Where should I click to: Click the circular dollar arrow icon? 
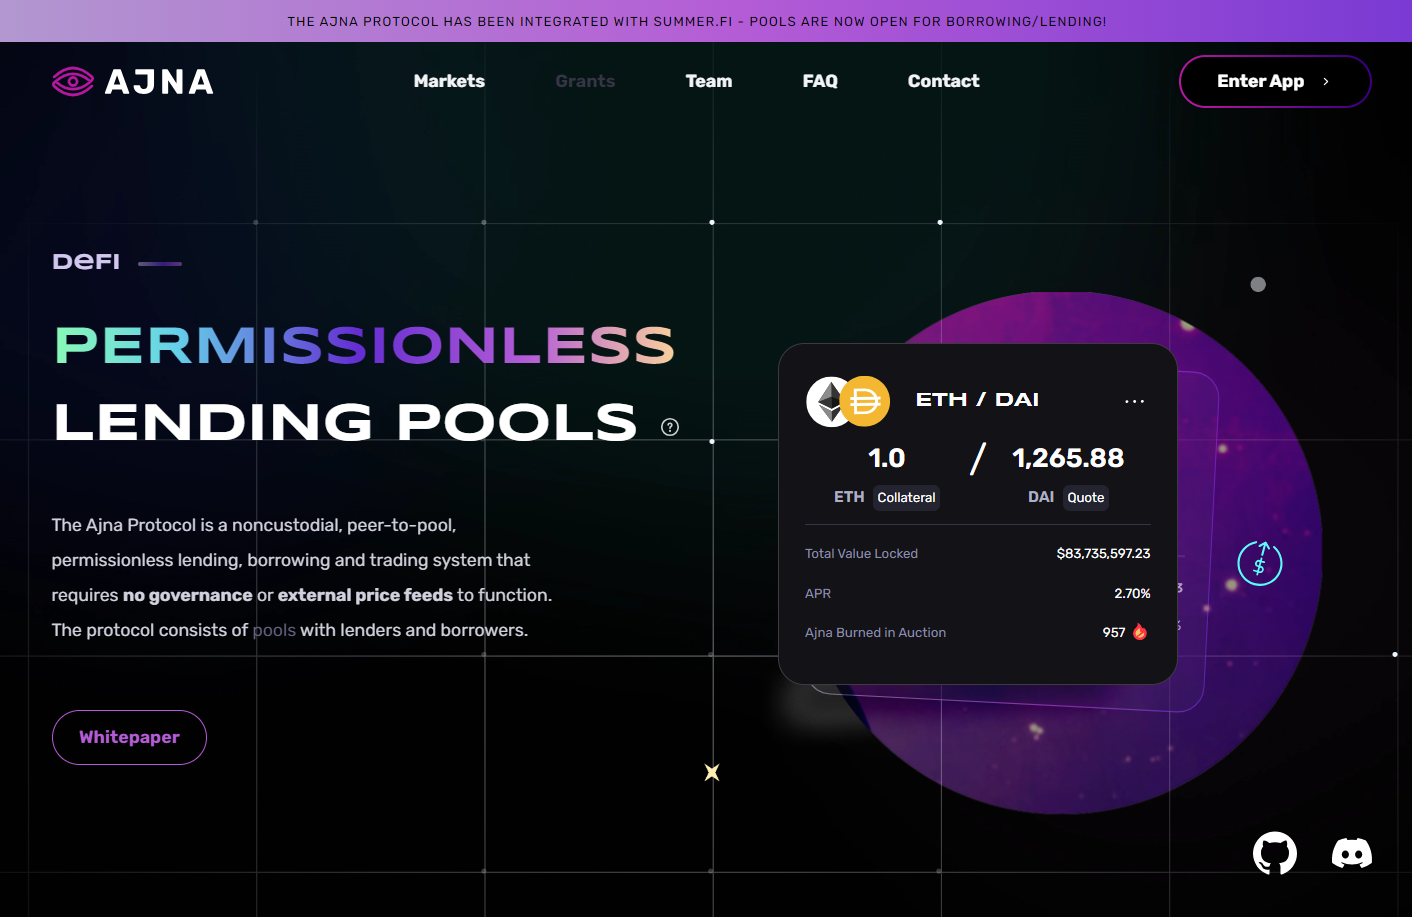1259,564
